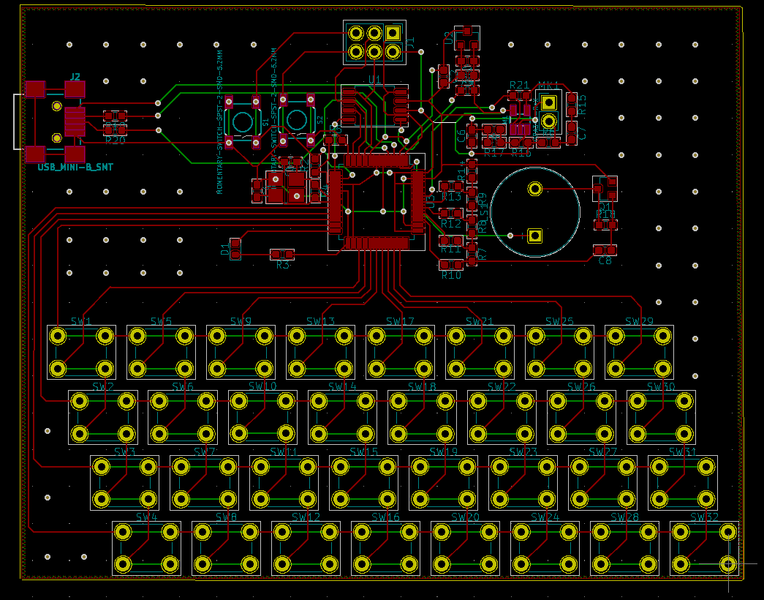
Task: Select the USB_MINI-B_SMT connector J2
Action: point(54,121)
